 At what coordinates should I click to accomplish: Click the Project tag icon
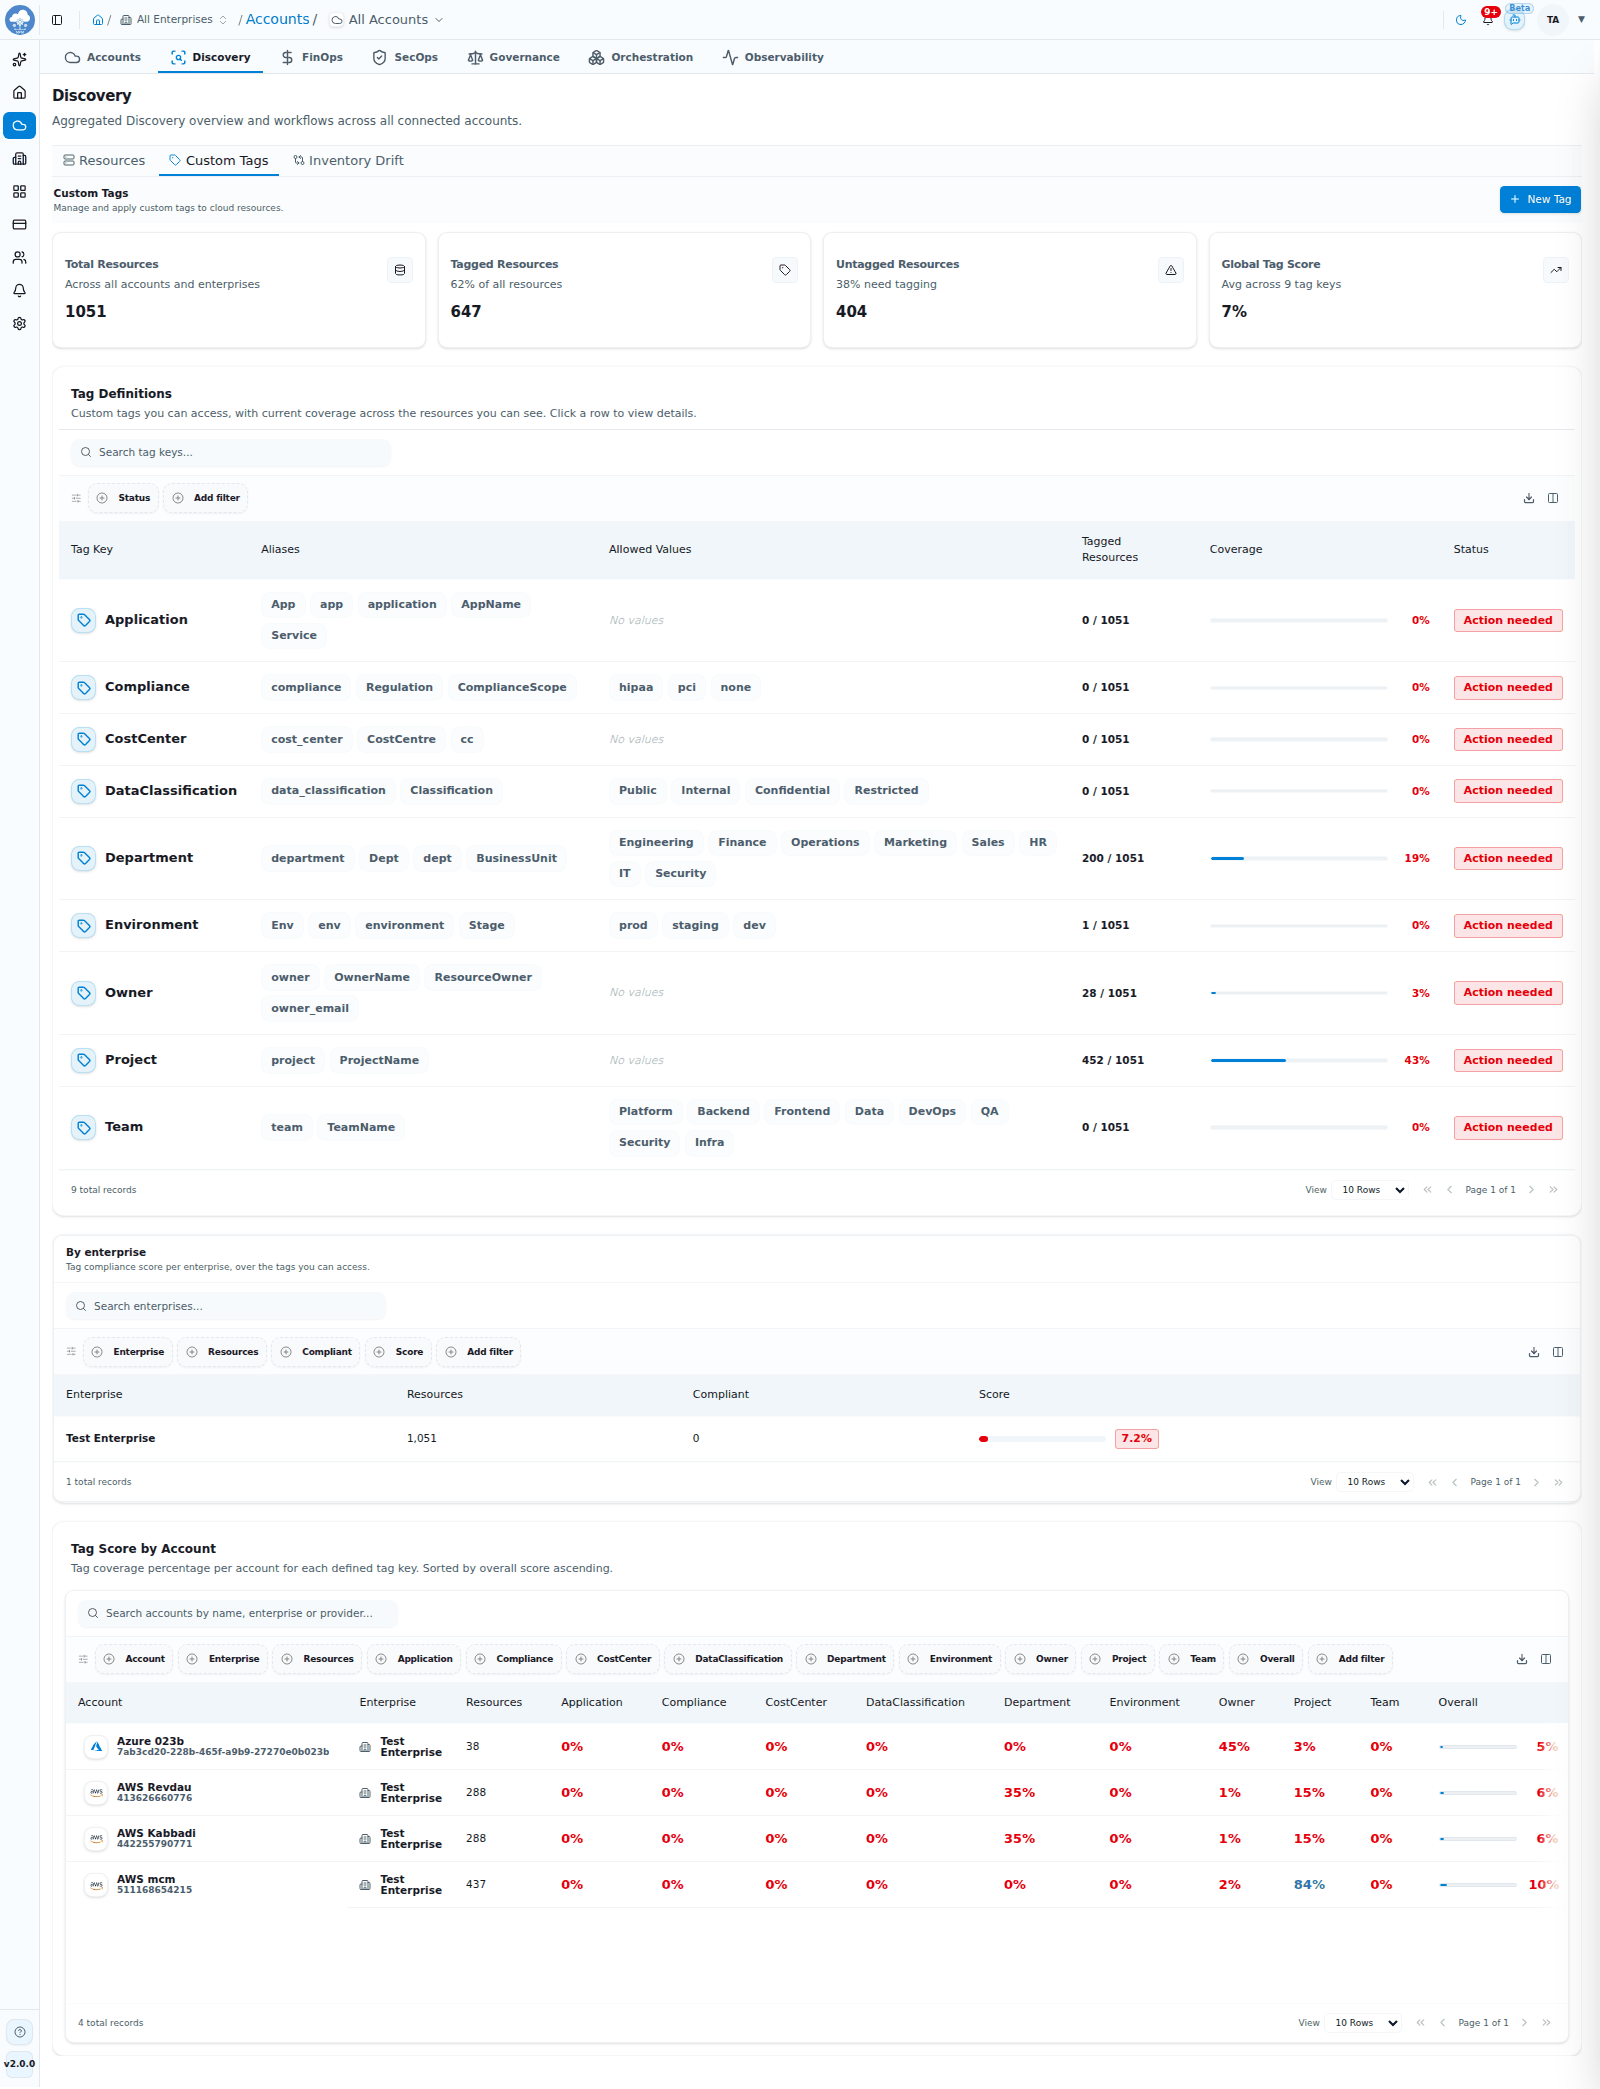84,1060
